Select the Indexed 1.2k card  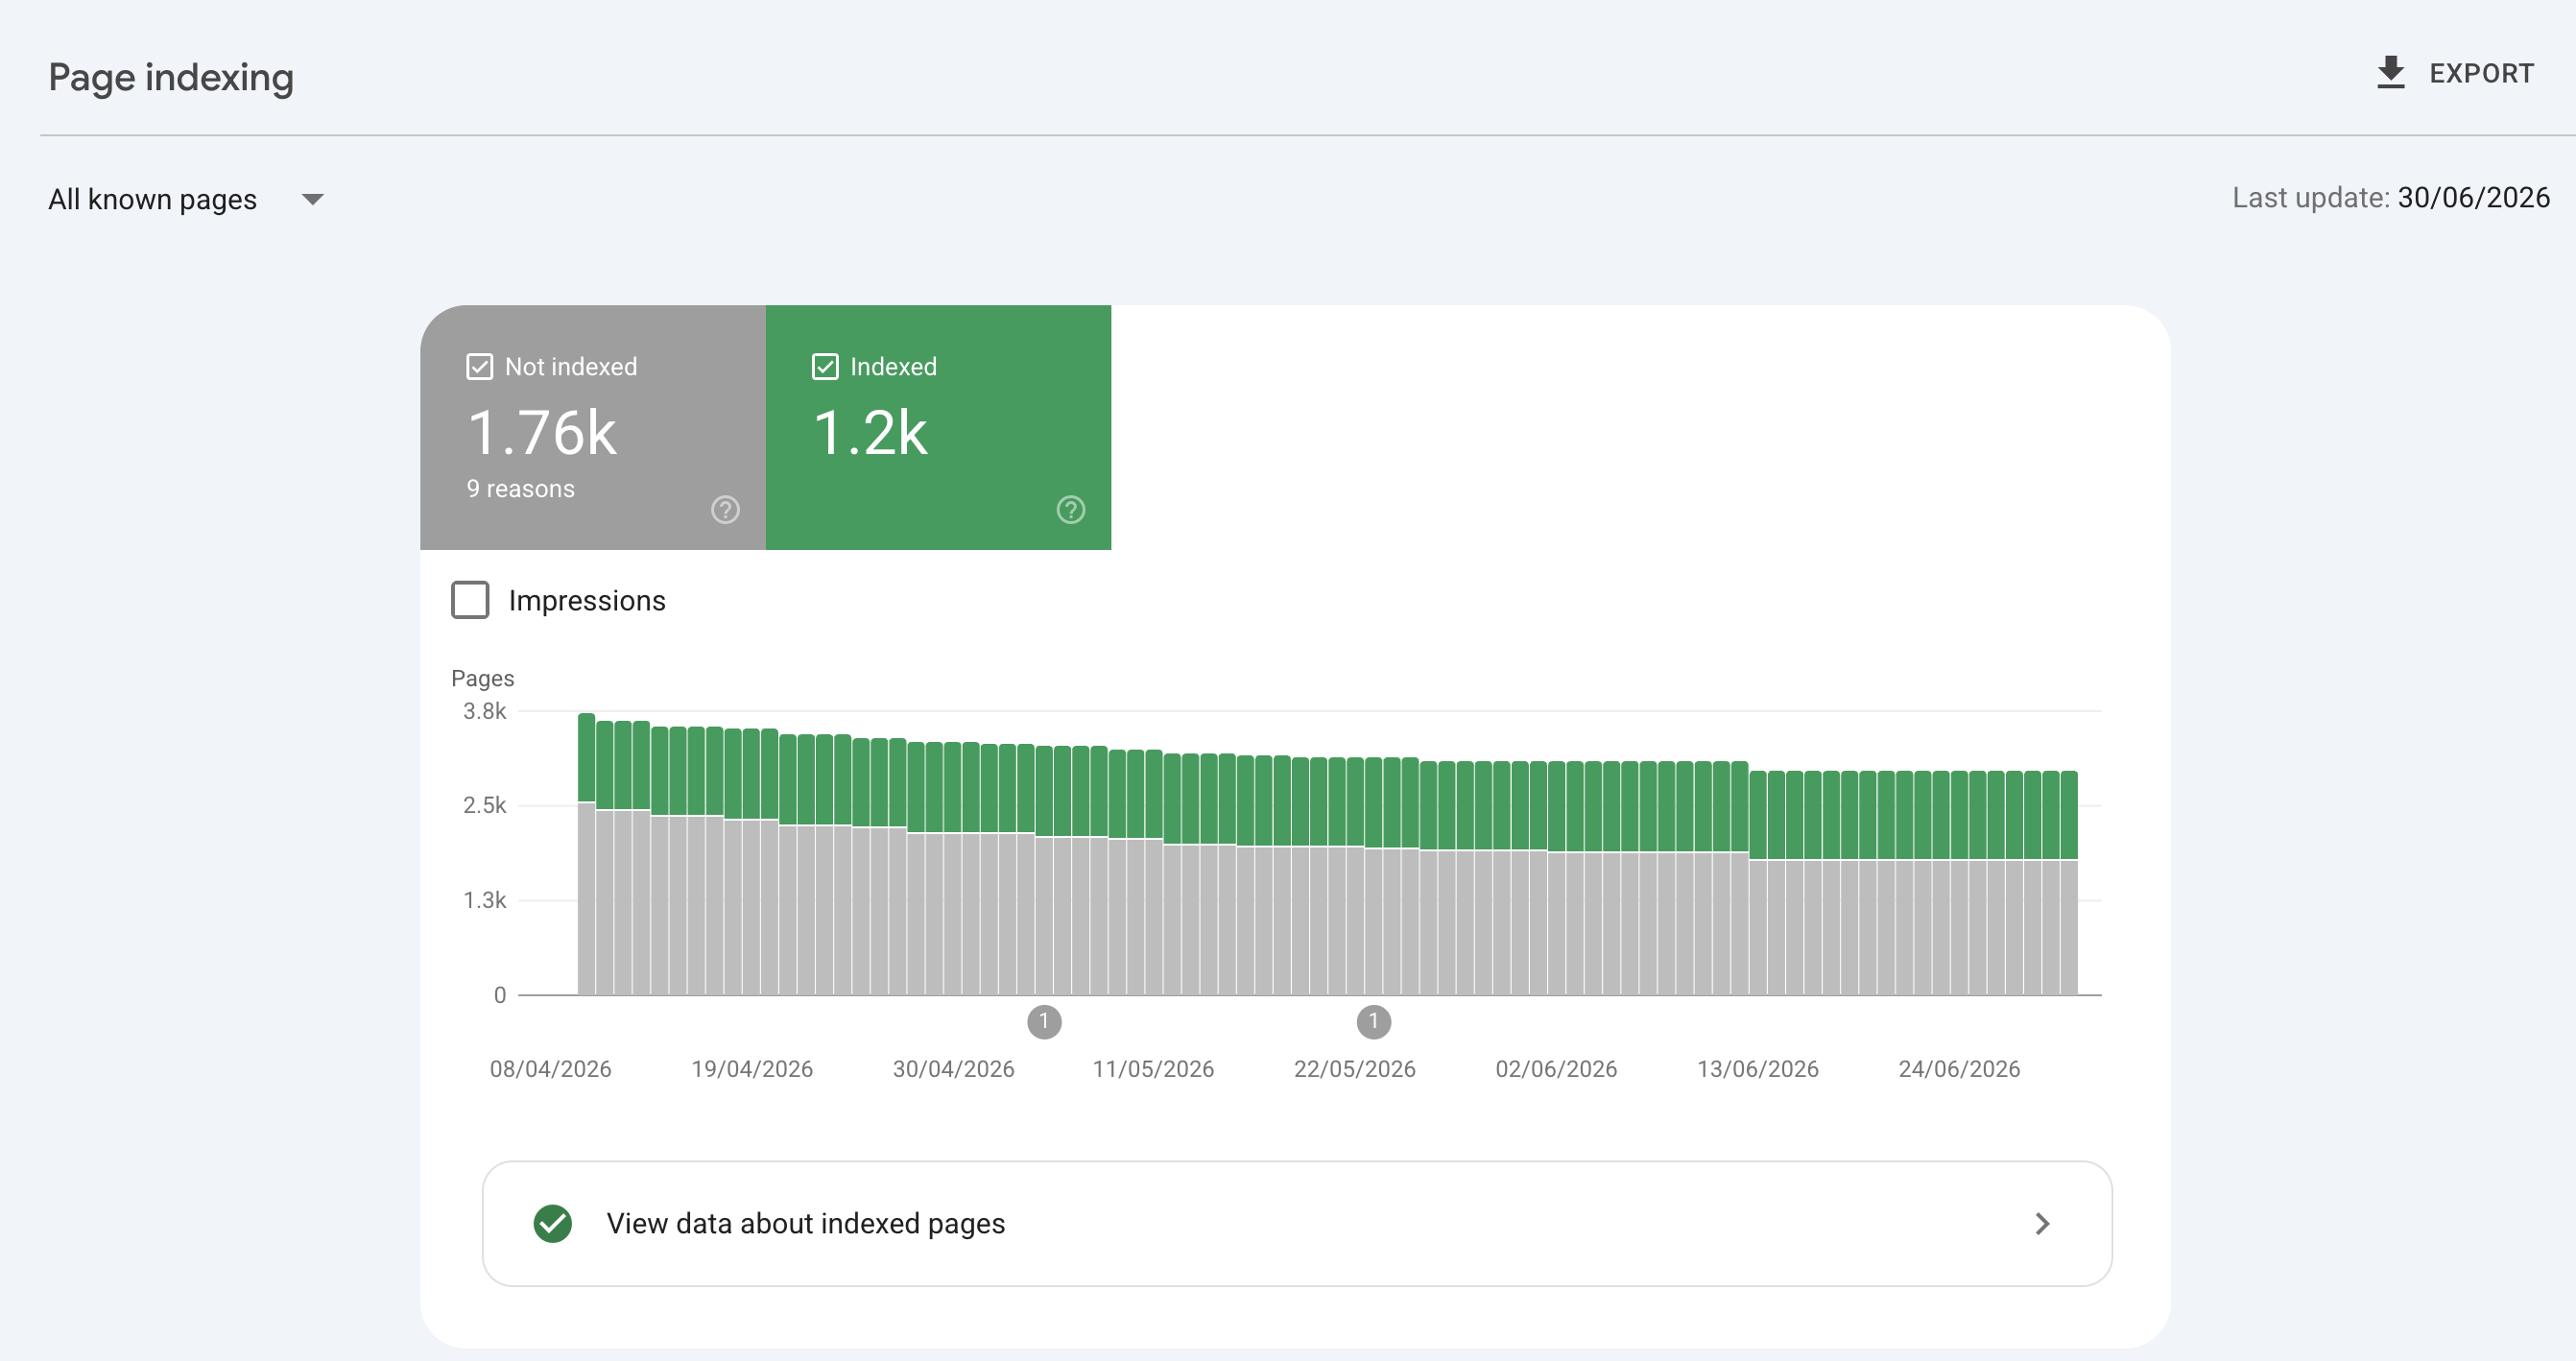pos(938,427)
